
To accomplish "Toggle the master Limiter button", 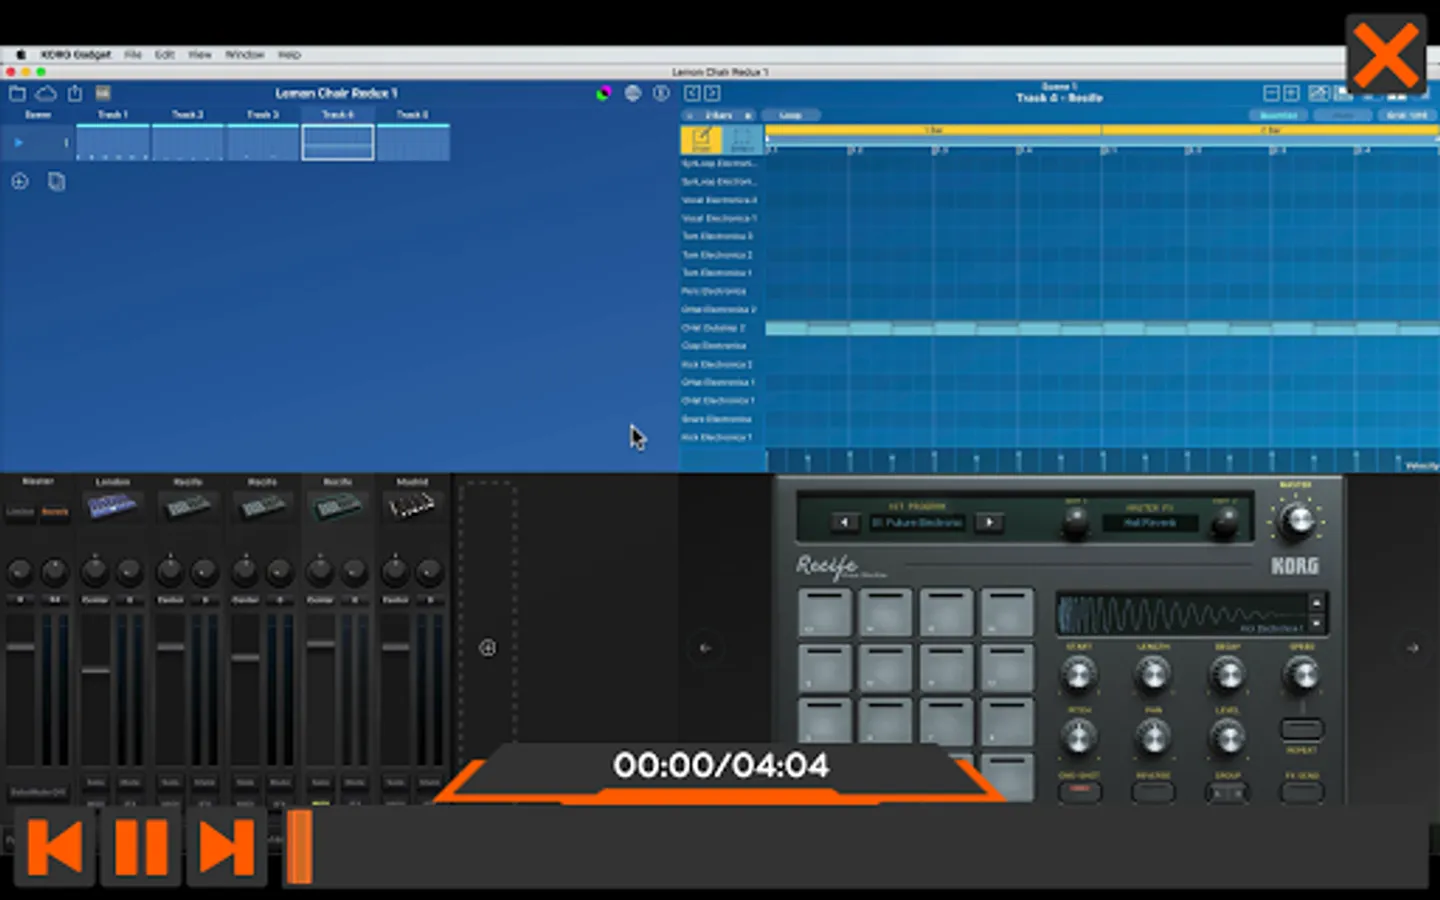I will (x=20, y=512).
